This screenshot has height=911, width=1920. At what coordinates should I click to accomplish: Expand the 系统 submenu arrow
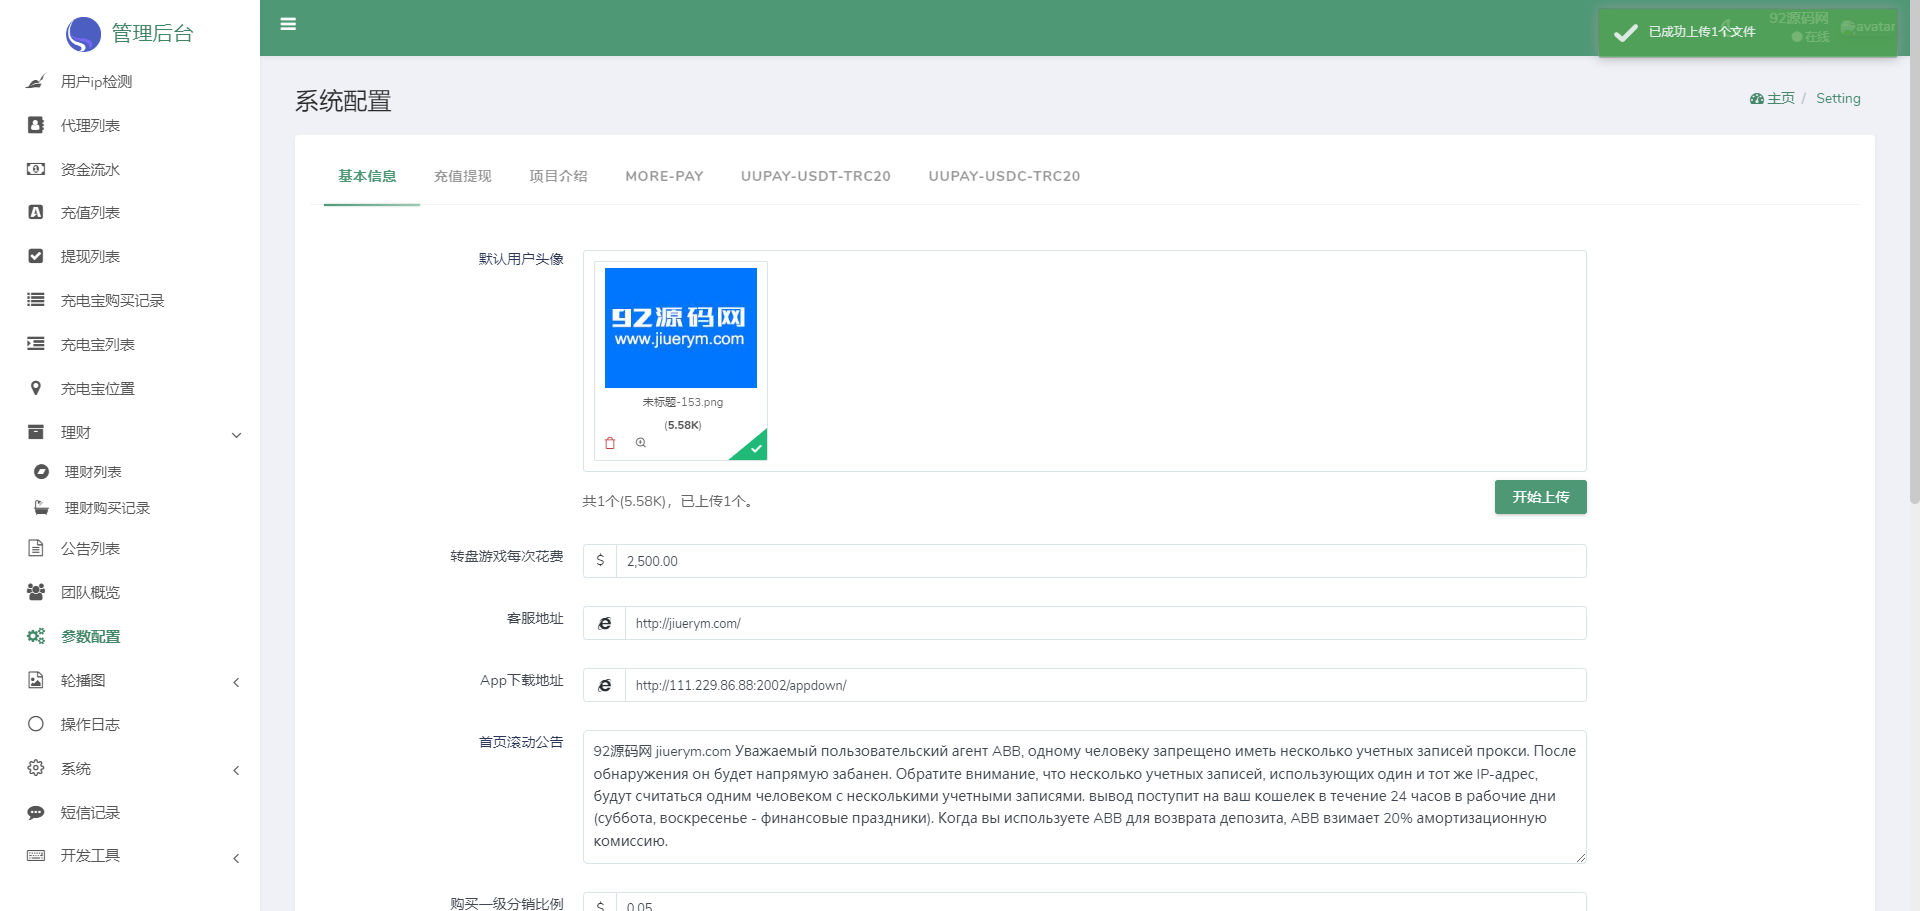(x=236, y=770)
